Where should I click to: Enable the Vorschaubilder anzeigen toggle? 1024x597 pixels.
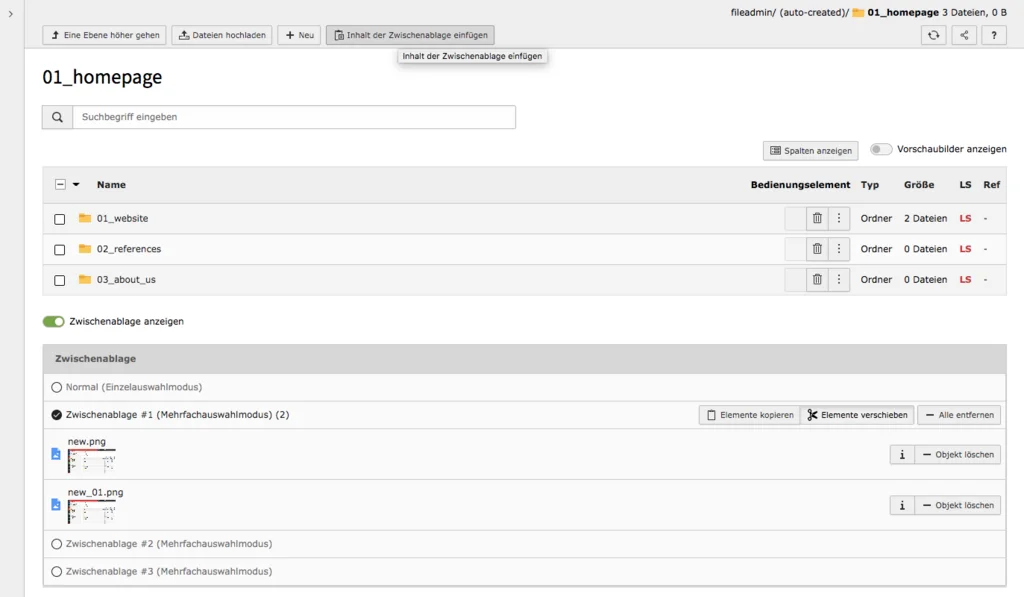881,148
